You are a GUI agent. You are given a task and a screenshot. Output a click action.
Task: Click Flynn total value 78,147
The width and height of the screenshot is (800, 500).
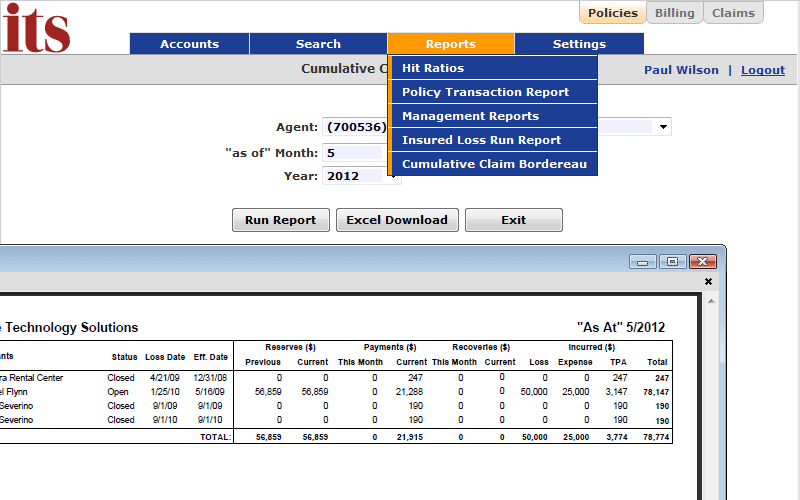[656, 392]
